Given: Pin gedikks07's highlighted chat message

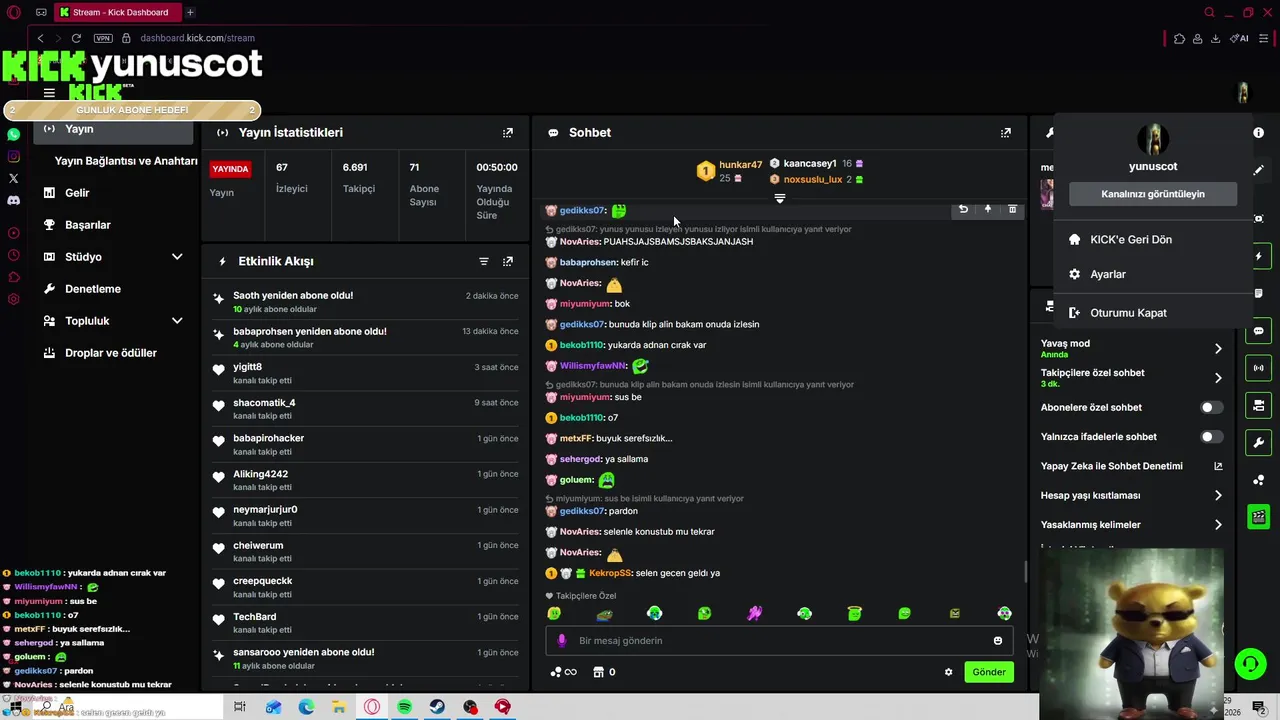Looking at the screenshot, I should click(x=988, y=209).
